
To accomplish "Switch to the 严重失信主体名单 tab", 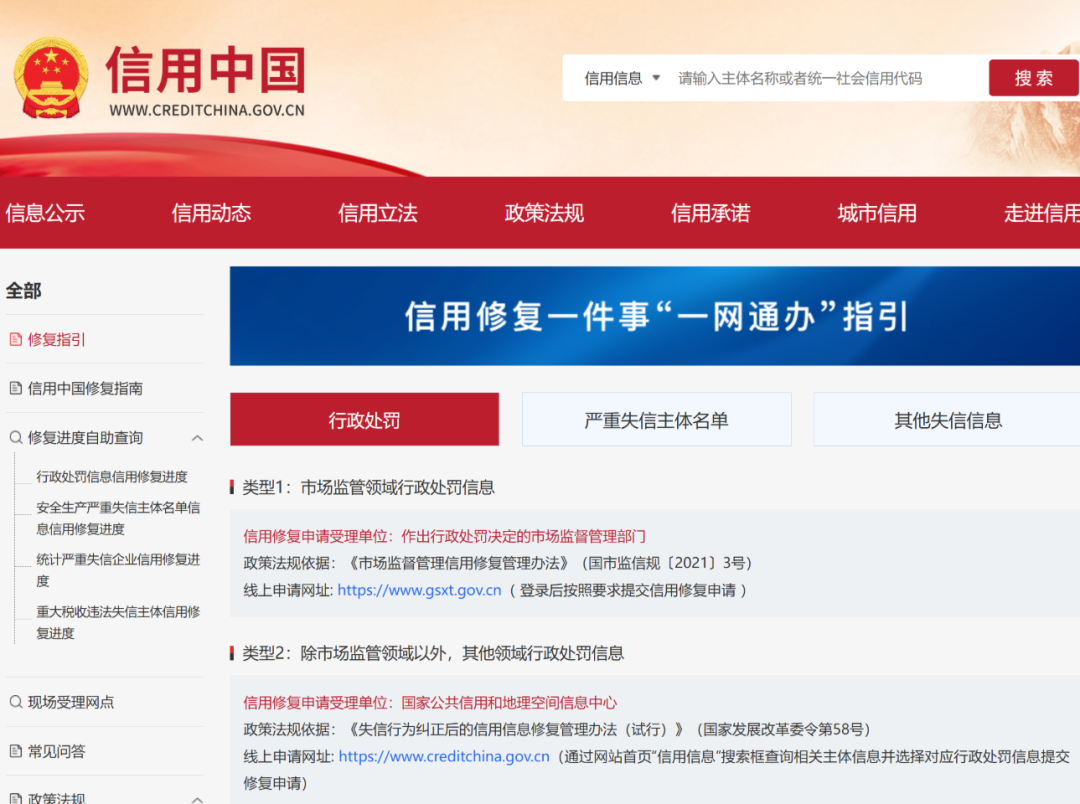I will (x=656, y=420).
